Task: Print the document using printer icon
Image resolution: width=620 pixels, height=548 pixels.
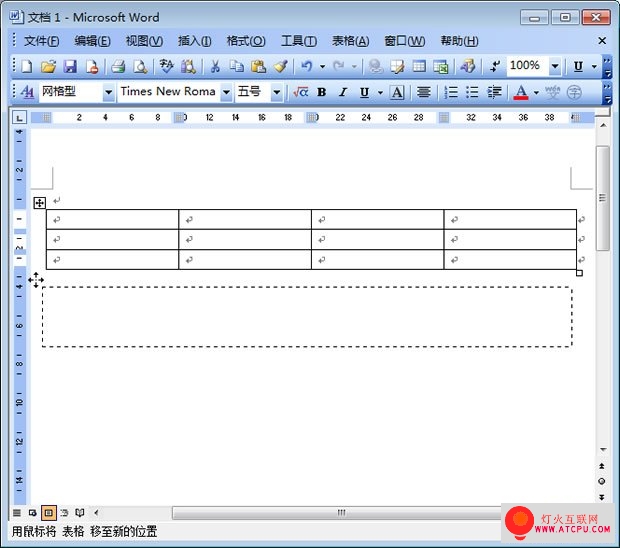Action: [x=118, y=66]
